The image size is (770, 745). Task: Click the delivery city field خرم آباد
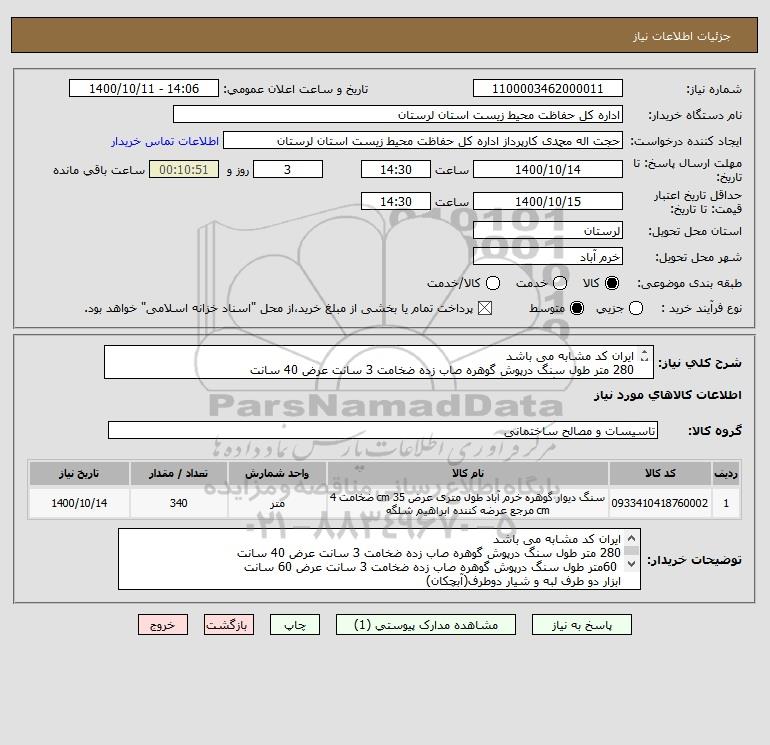pyautogui.click(x=548, y=256)
